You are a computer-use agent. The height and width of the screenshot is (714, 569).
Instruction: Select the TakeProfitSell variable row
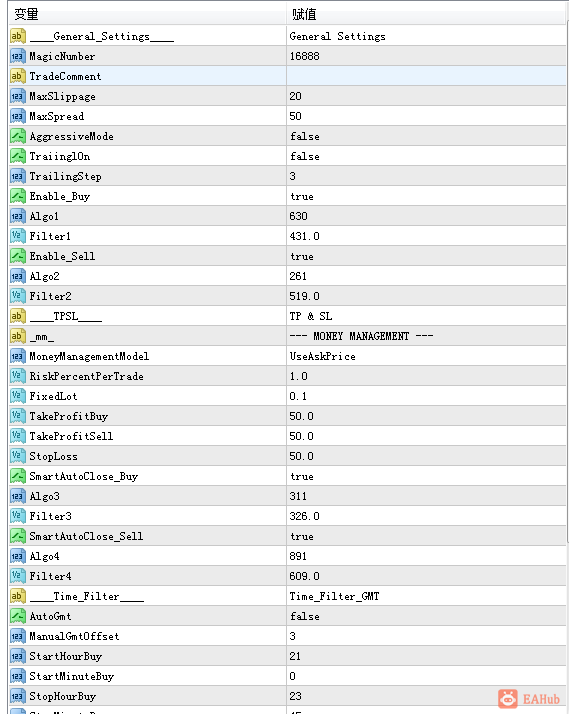coord(287,436)
